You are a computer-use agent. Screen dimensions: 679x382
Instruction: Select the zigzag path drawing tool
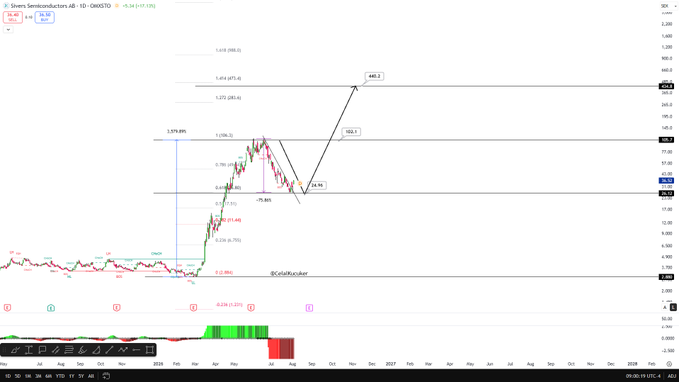tap(123, 350)
